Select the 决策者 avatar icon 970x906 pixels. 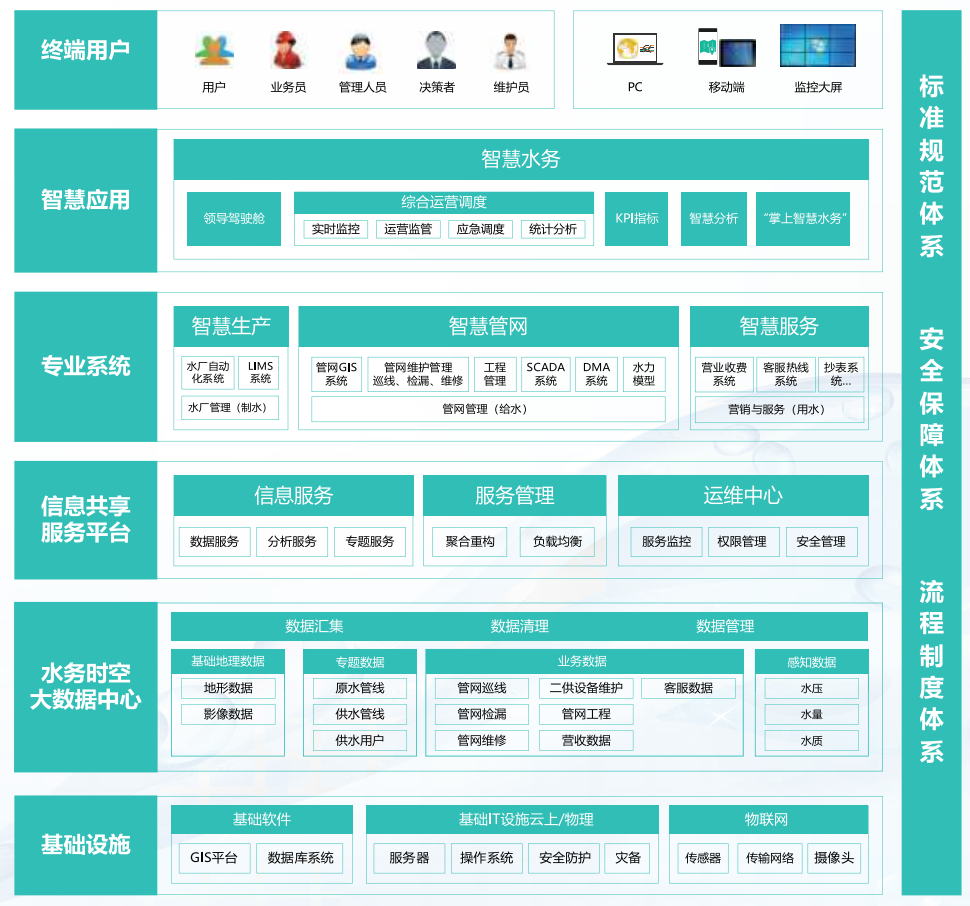pyautogui.click(x=436, y=50)
